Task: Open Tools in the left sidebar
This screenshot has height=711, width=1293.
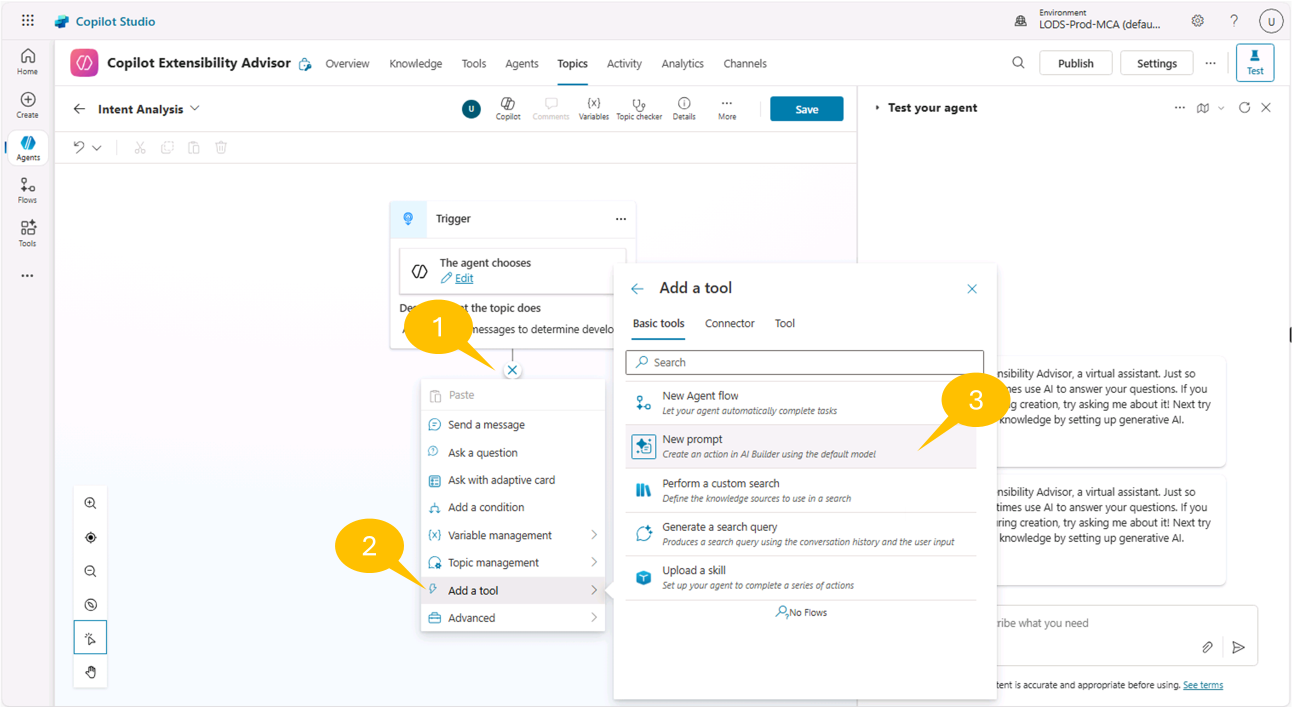Action: coord(27,234)
